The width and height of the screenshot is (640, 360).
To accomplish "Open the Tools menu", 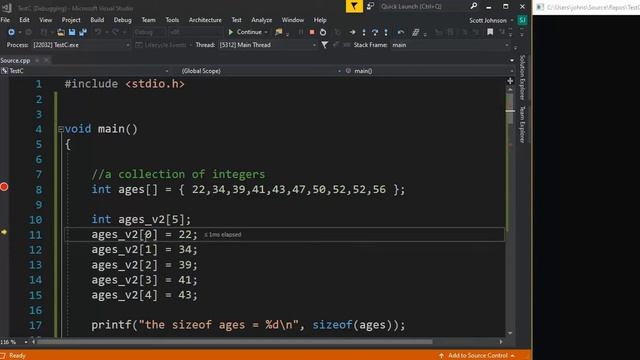I will (172, 20).
